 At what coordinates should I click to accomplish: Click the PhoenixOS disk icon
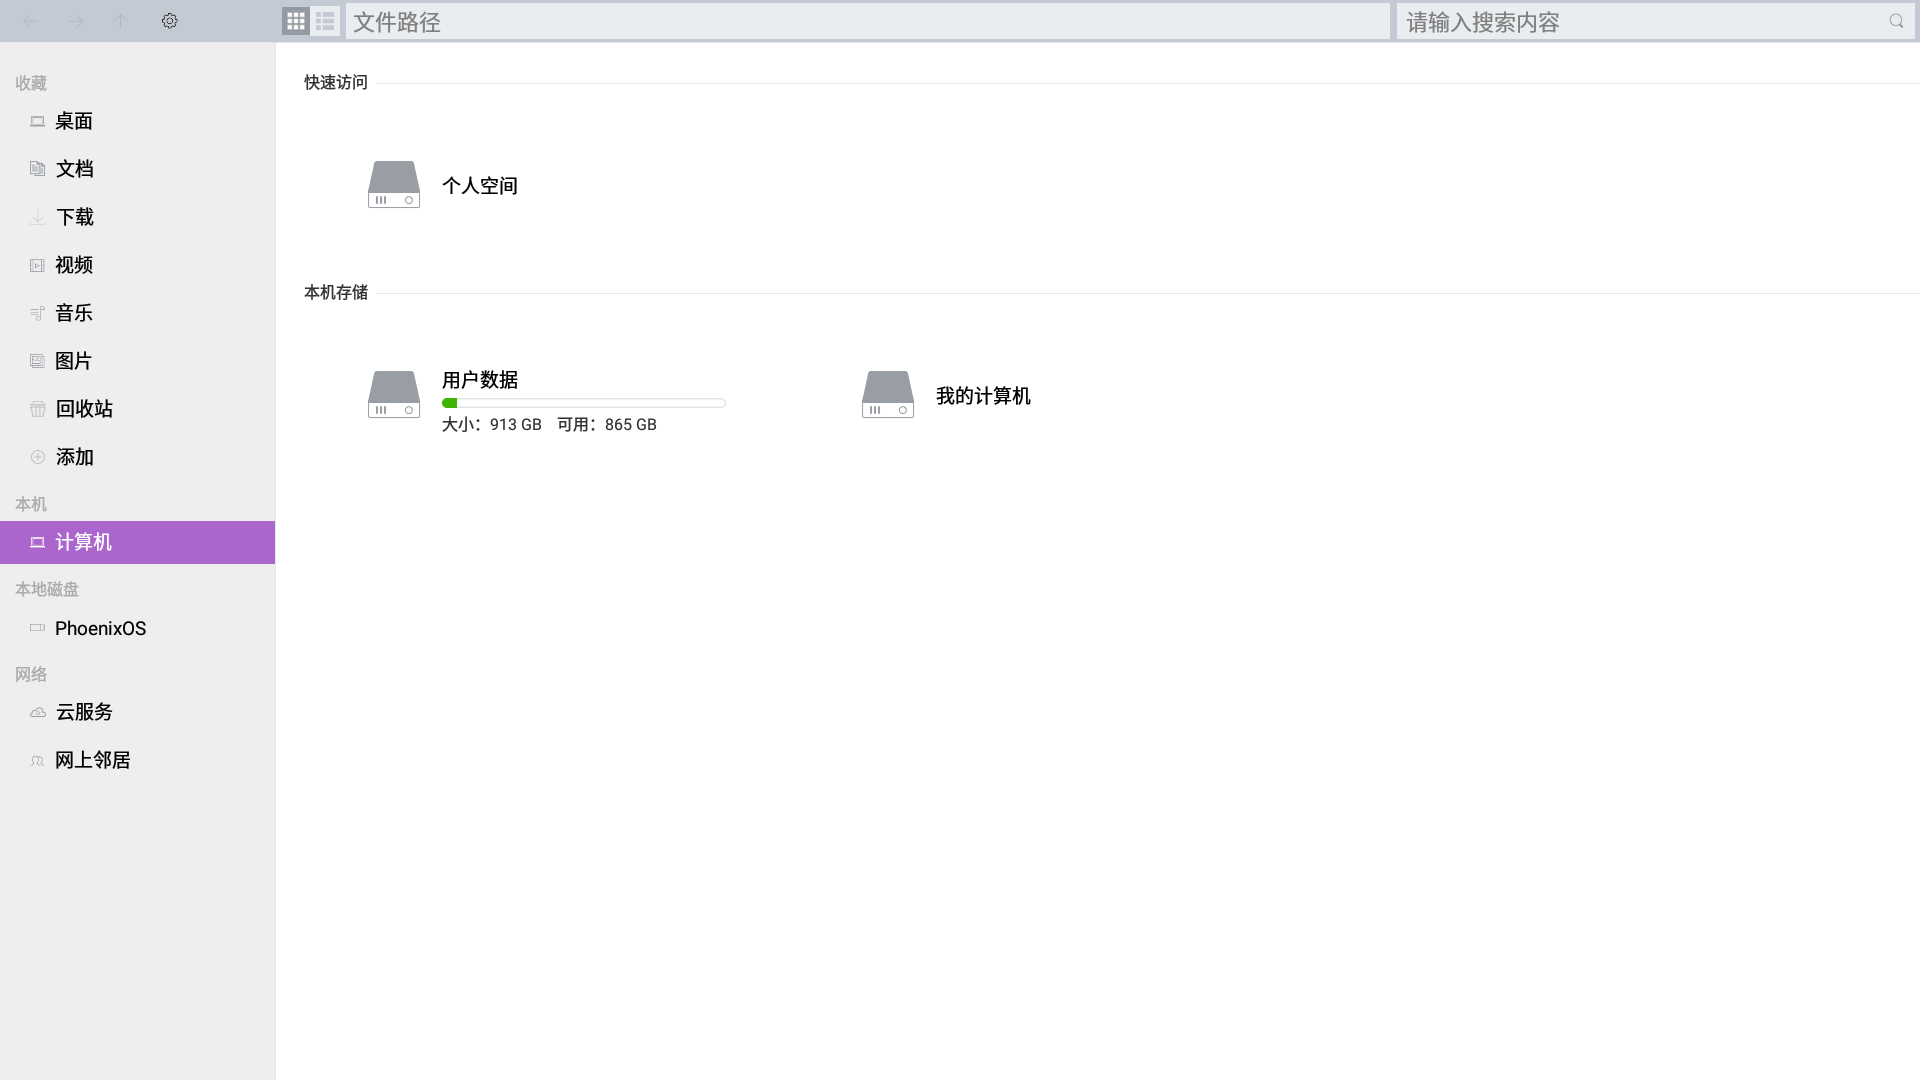[37, 628]
